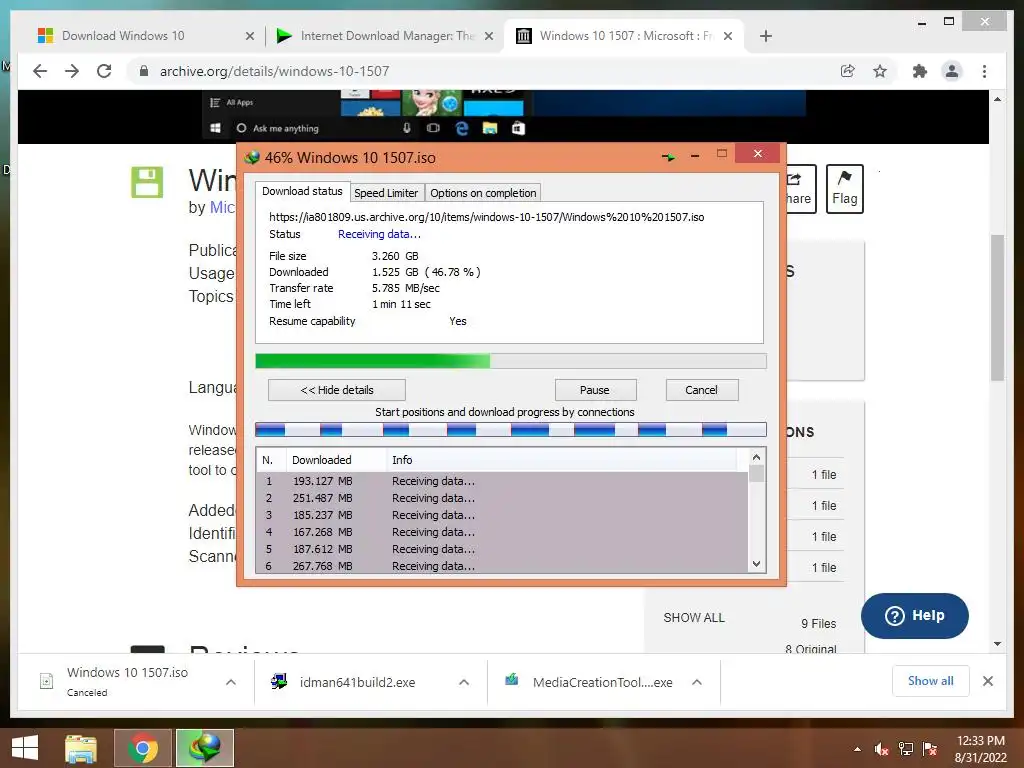
Task: Select connection row with 187.612 MB
Action: coord(502,549)
